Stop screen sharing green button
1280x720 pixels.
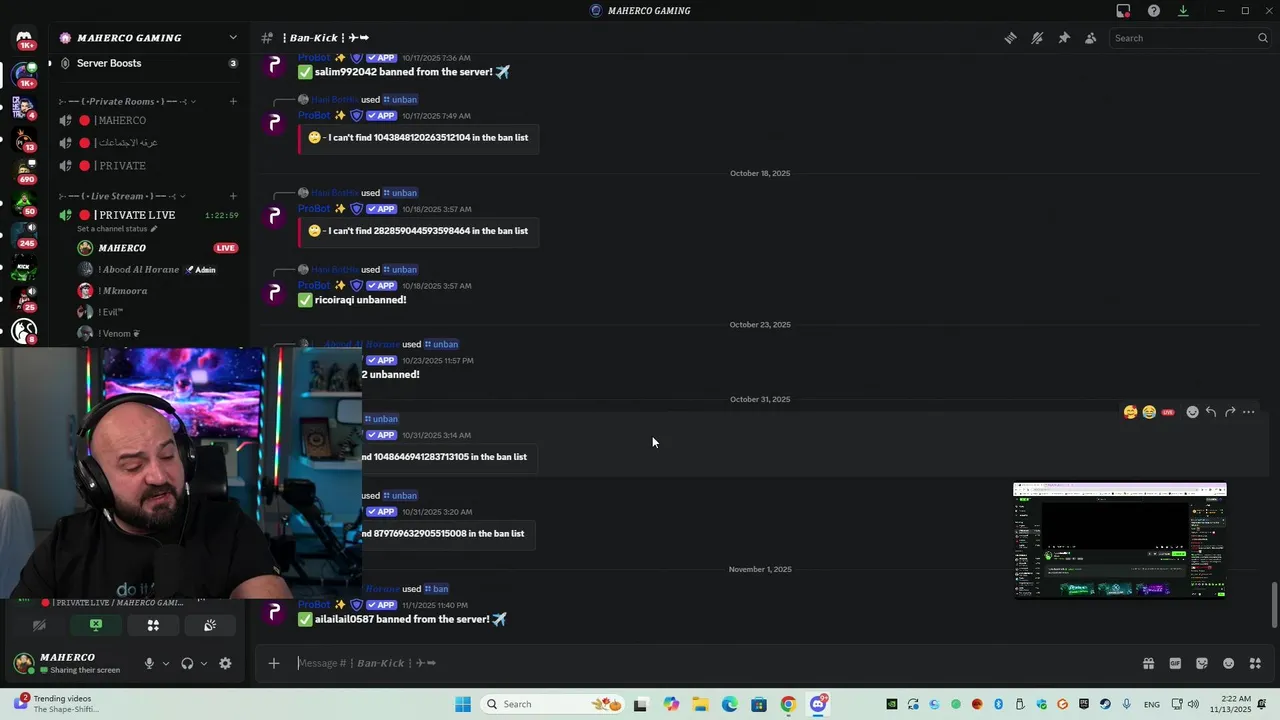click(x=96, y=625)
